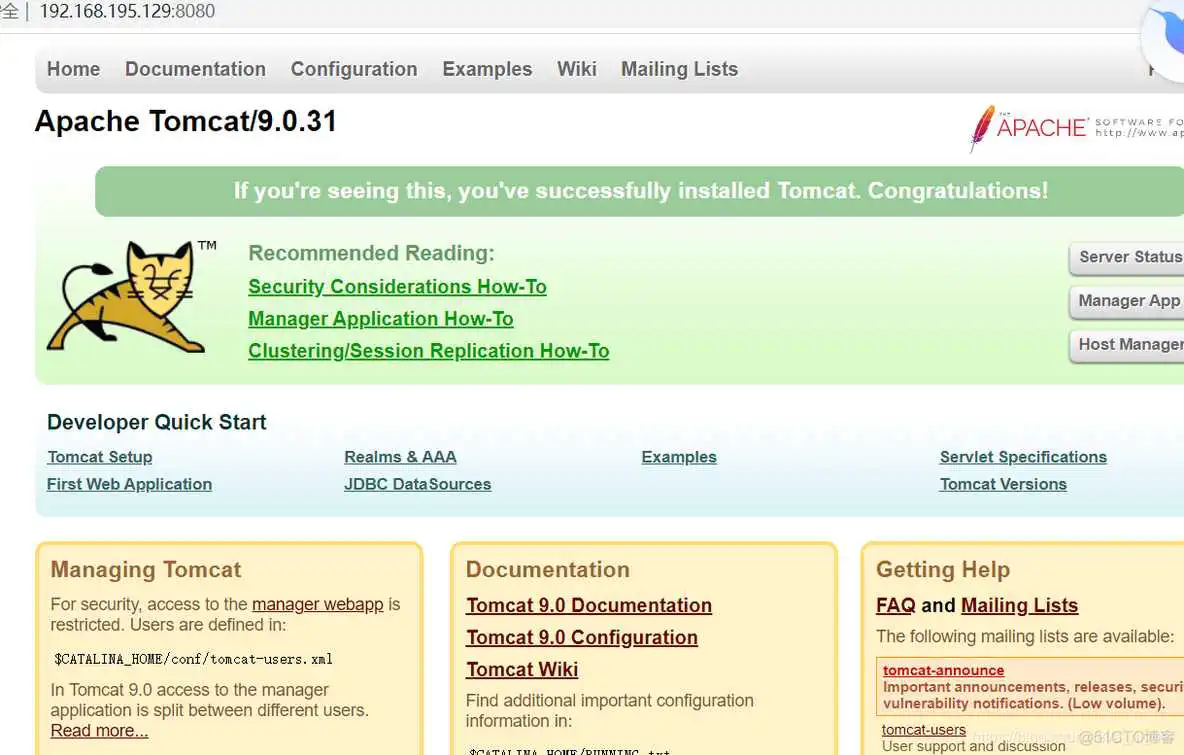The width and height of the screenshot is (1184, 755).
Task: Open Manager Application How-To link
Action: [x=381, y=319]
